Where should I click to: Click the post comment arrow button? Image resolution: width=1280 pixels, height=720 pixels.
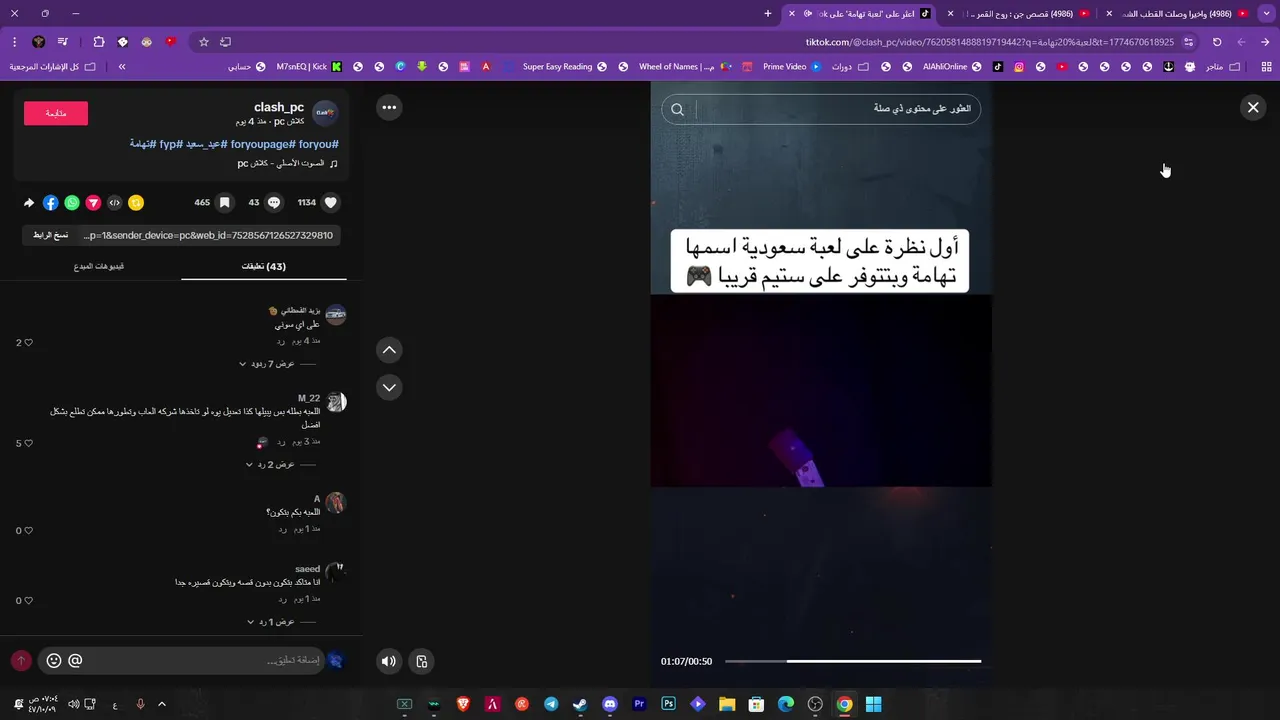(x=20, y=660)
